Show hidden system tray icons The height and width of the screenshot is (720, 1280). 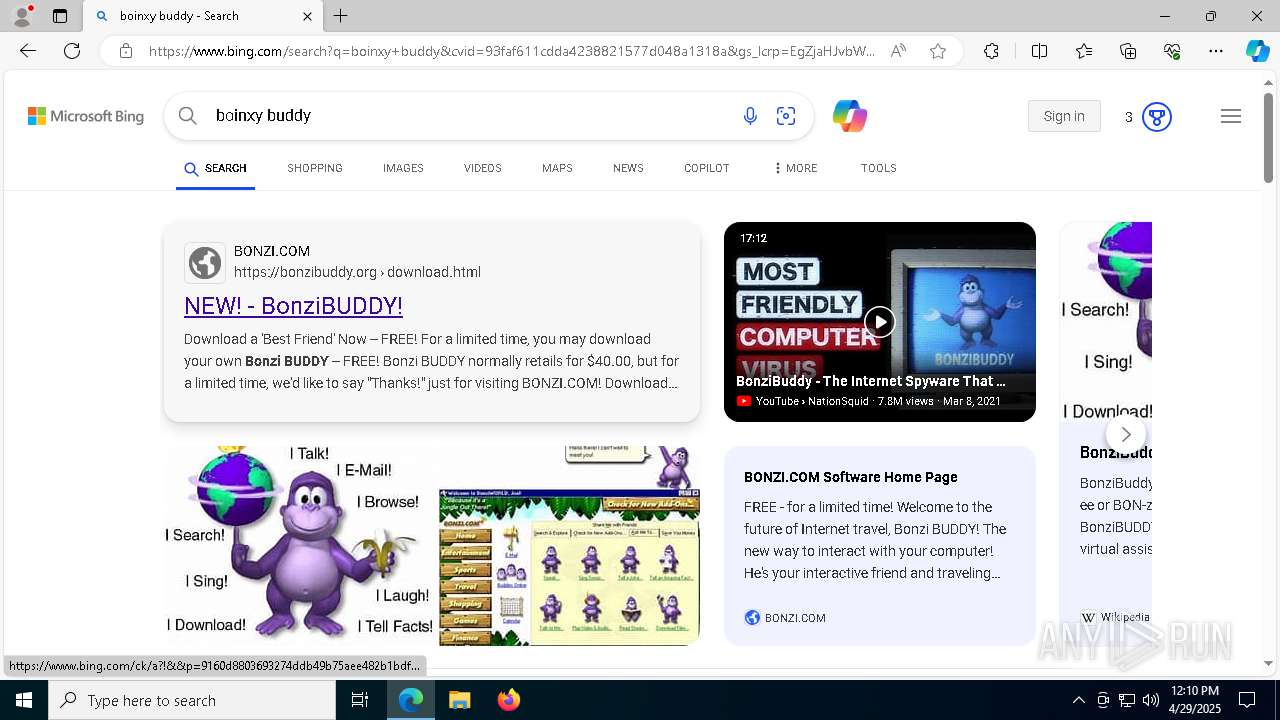(1078, 700)
